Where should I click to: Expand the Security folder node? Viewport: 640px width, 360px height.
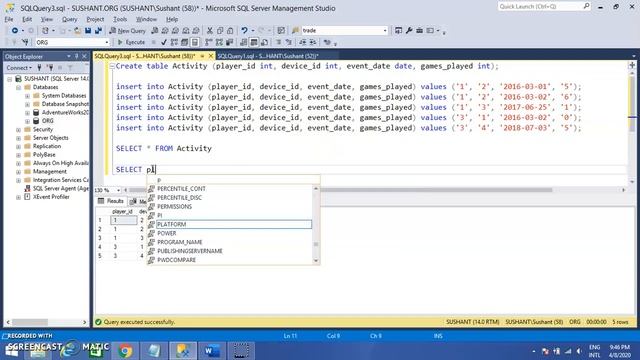tap(18, 130)
